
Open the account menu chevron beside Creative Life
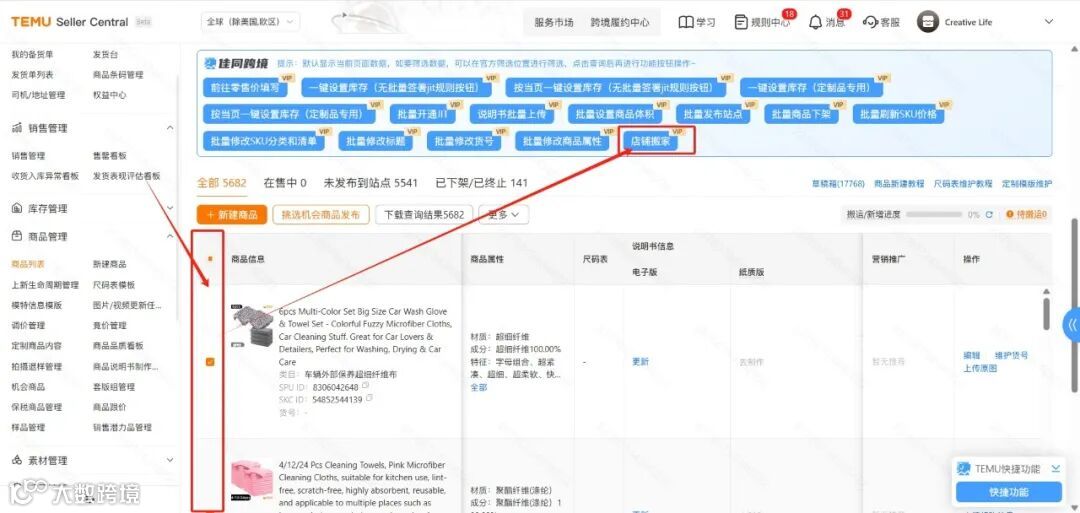[x=1049, y=22]
